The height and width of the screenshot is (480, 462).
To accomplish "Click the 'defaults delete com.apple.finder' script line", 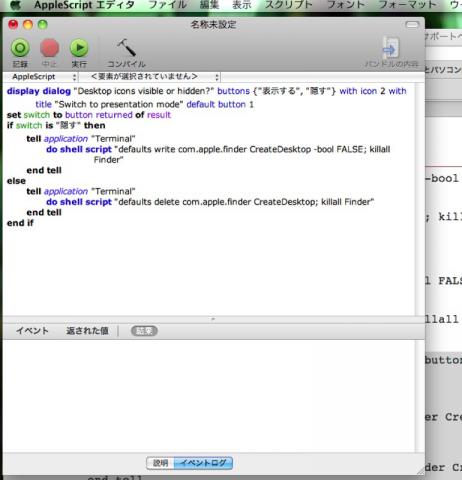I will pos(210,202).
